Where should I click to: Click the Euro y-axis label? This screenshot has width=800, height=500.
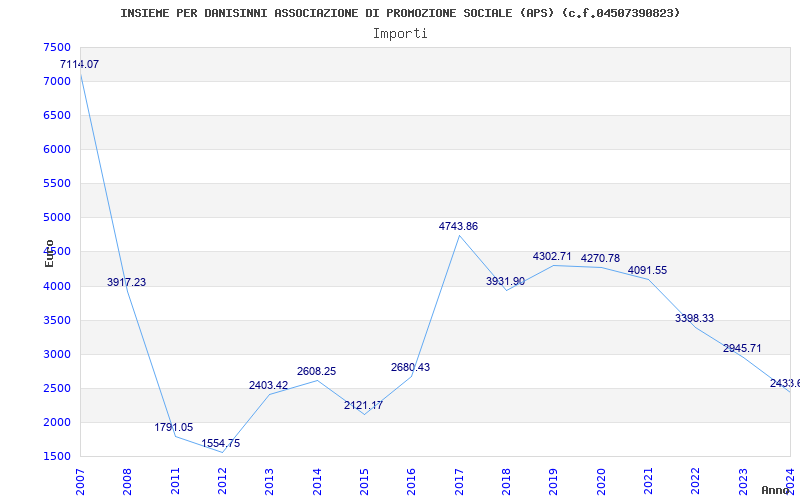49,253
